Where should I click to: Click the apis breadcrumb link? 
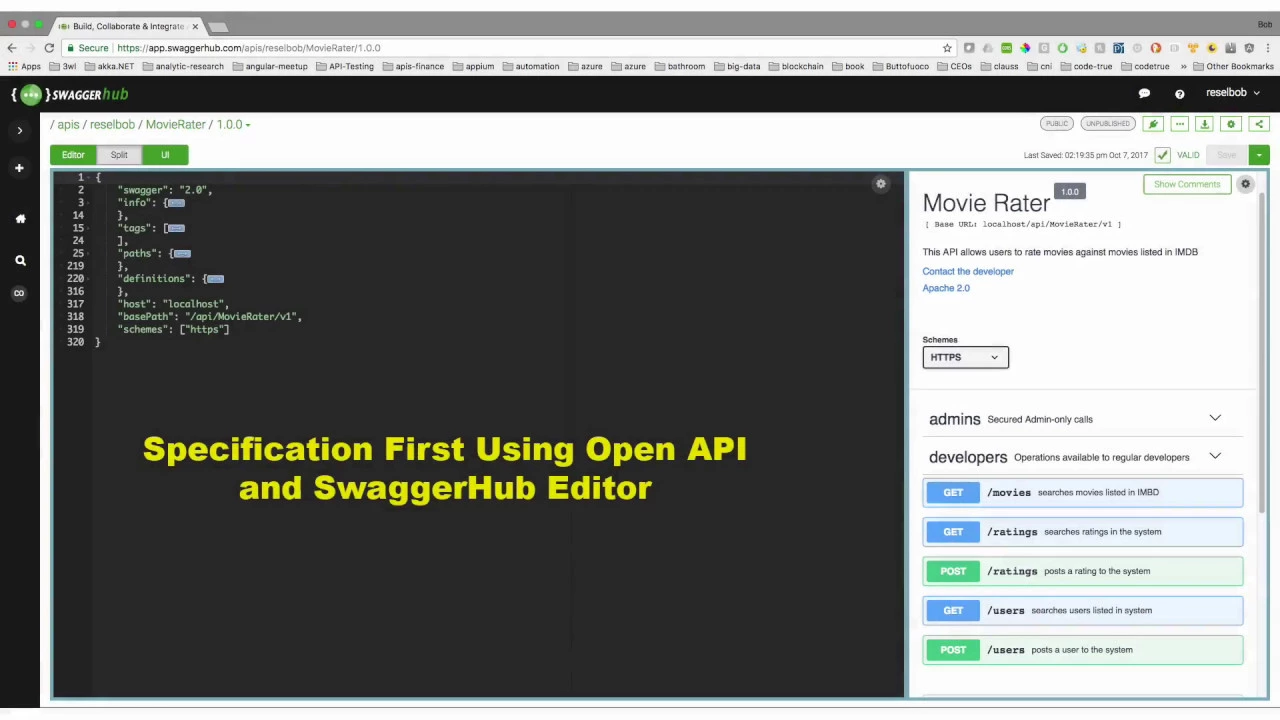point(68,125)
